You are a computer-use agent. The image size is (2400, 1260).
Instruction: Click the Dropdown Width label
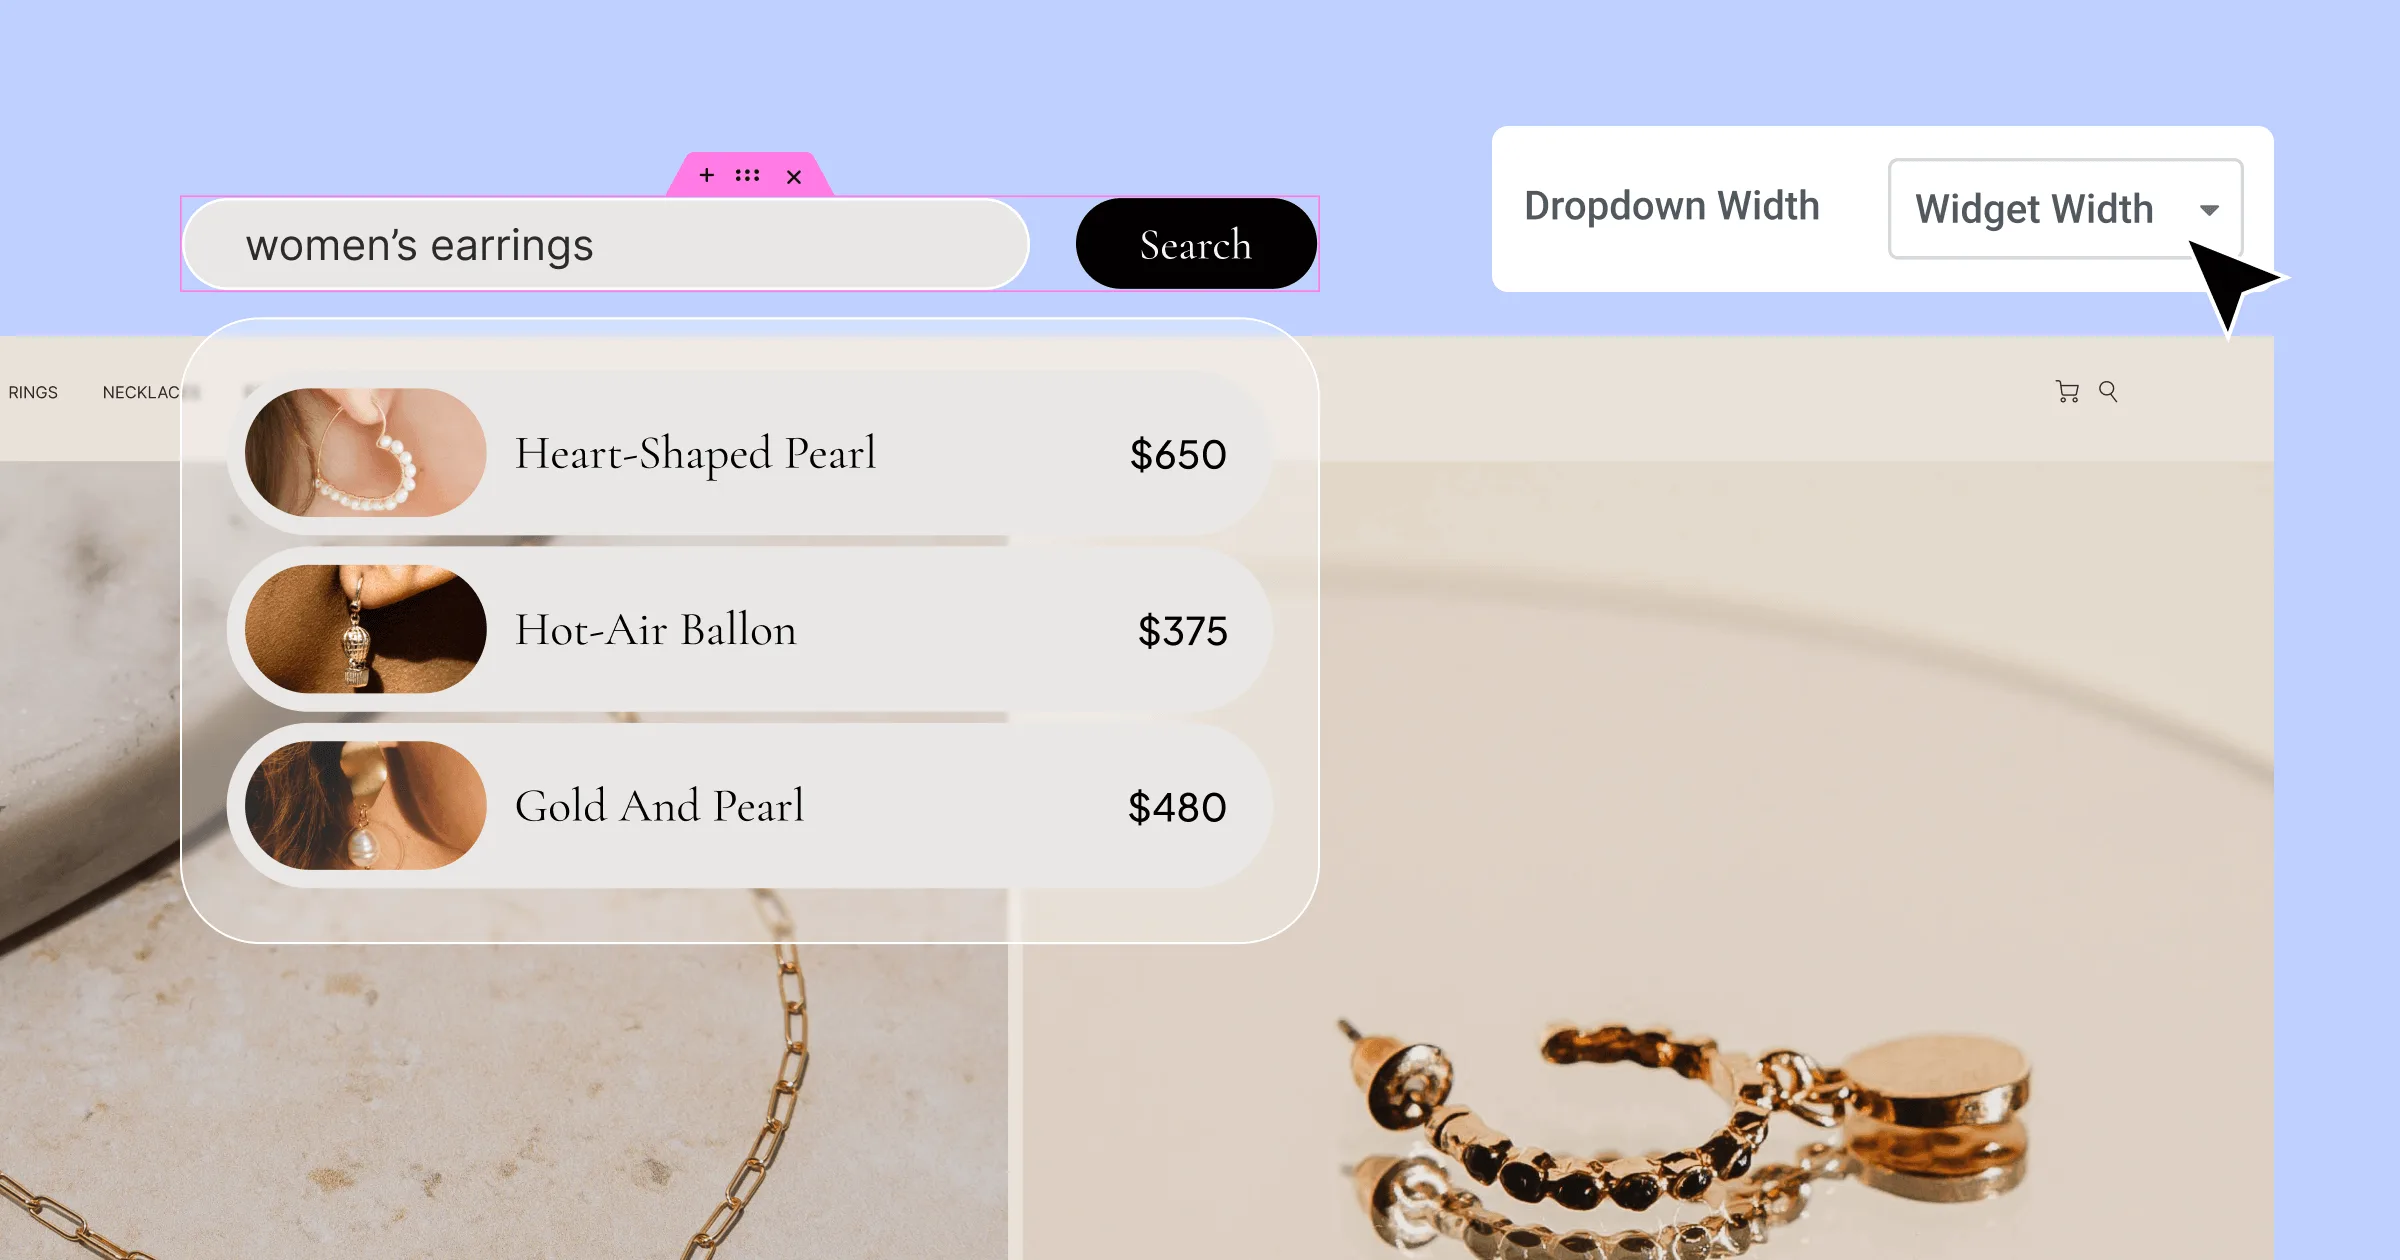point(1672,206)
